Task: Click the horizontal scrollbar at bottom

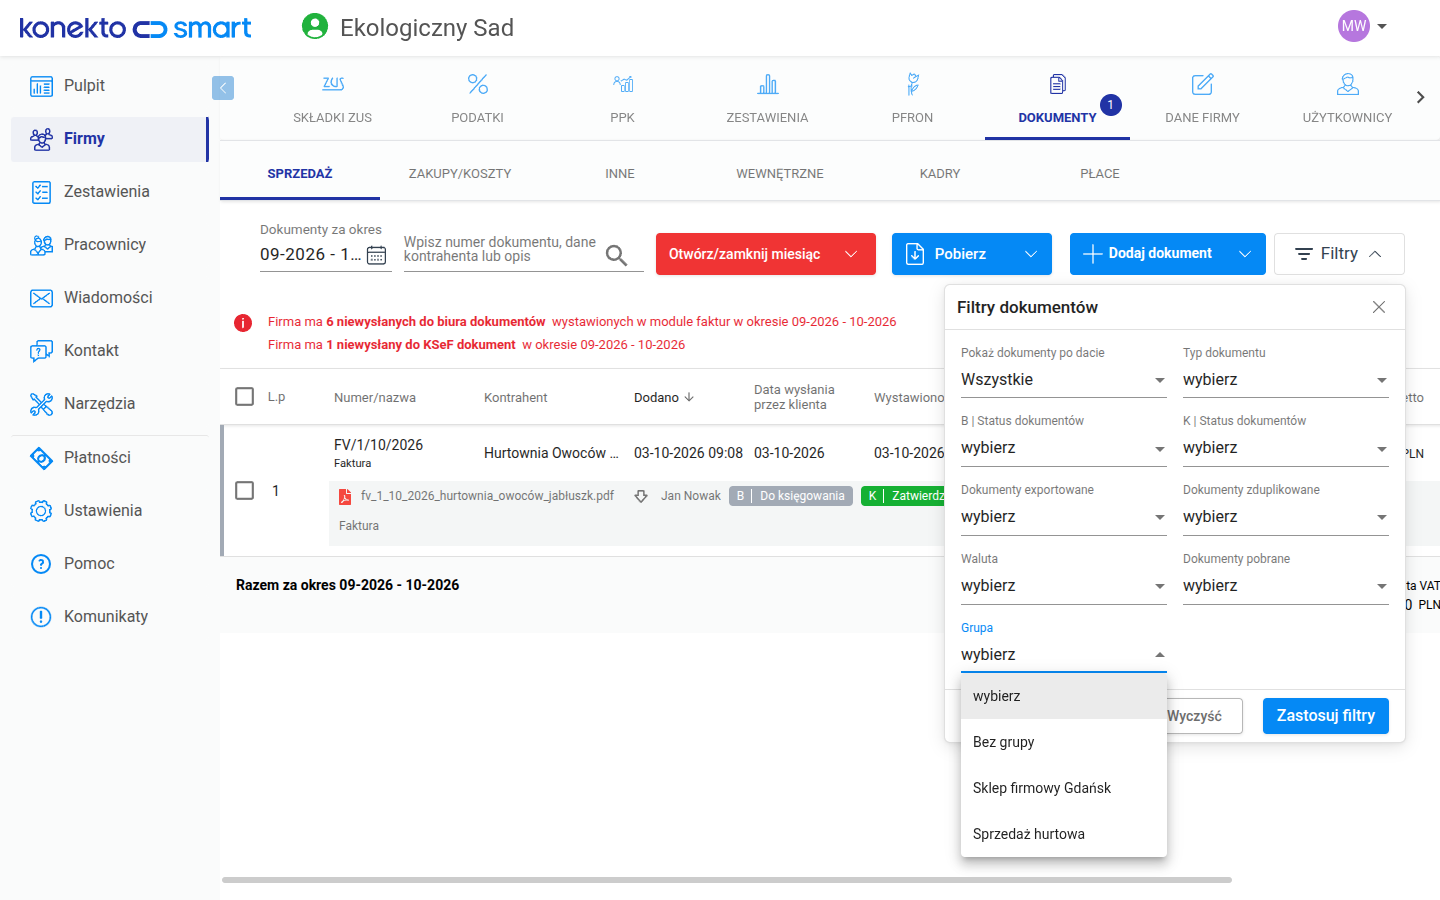Action: [x=727, y=880]
